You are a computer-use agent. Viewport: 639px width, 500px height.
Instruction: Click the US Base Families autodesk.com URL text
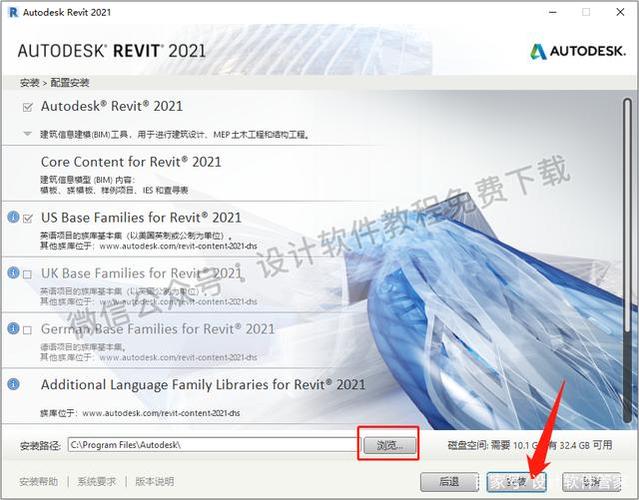point(178,246)
